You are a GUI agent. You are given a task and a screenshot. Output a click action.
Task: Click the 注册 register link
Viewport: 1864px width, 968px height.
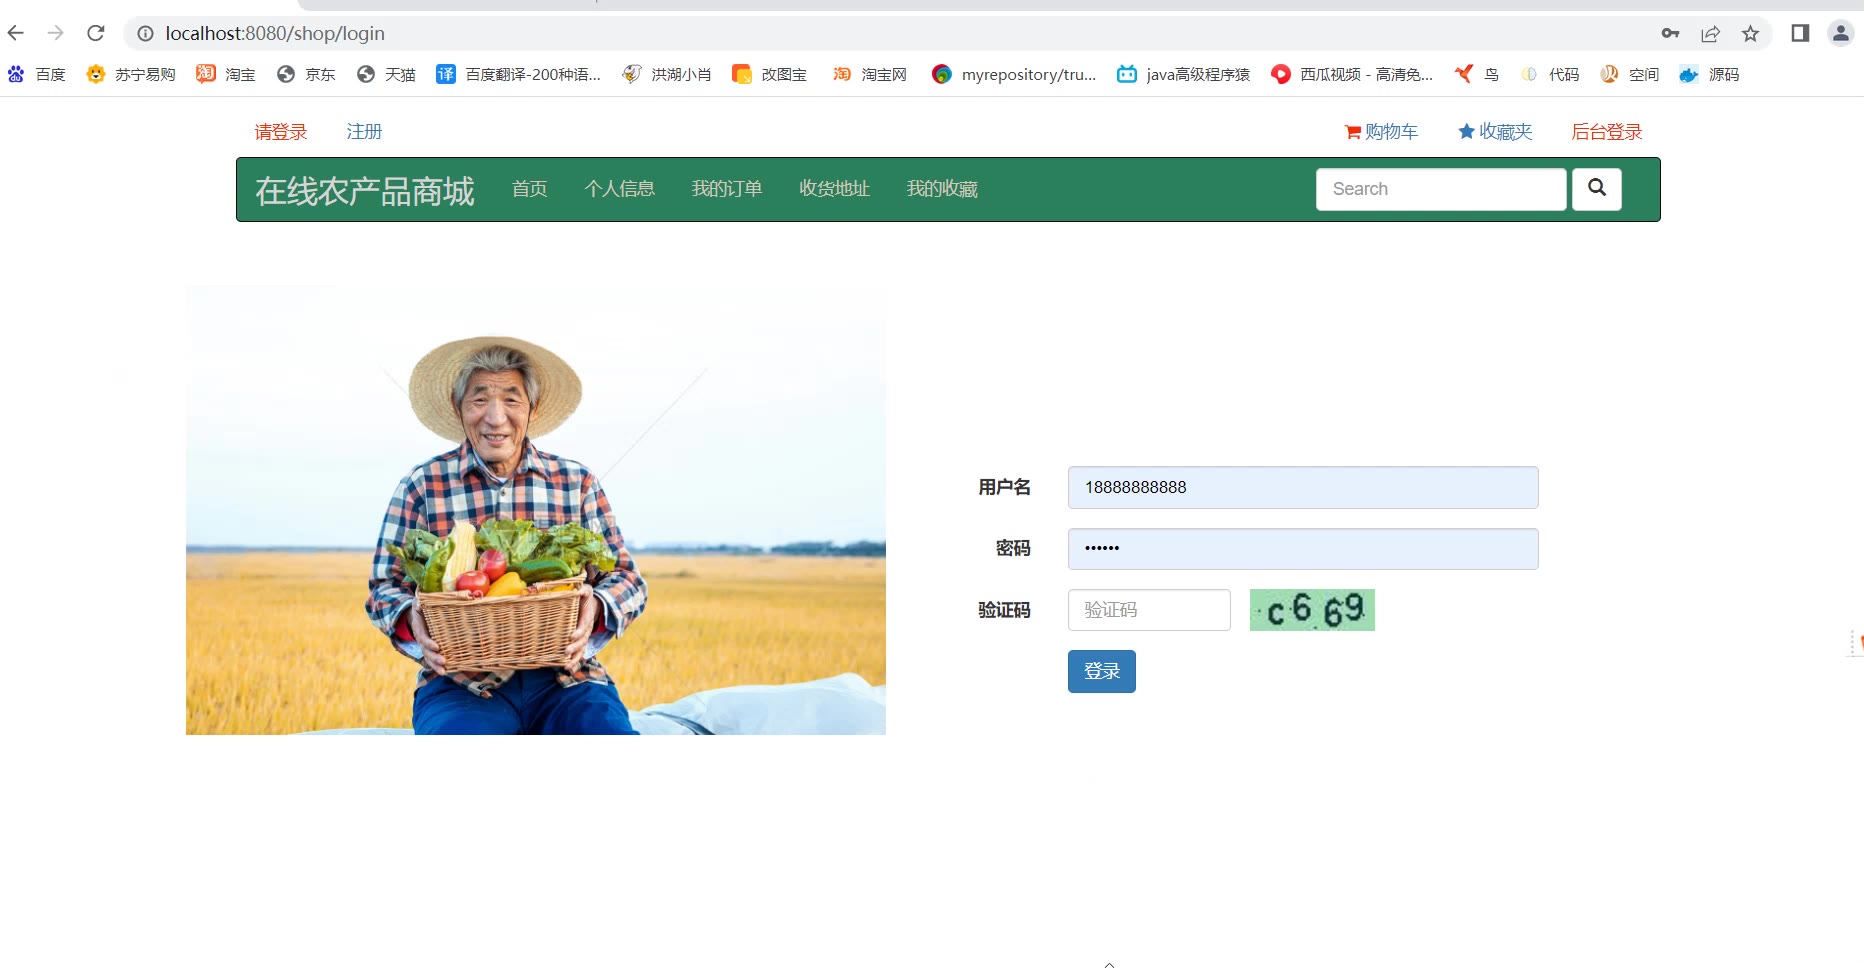tap(364, 132)
